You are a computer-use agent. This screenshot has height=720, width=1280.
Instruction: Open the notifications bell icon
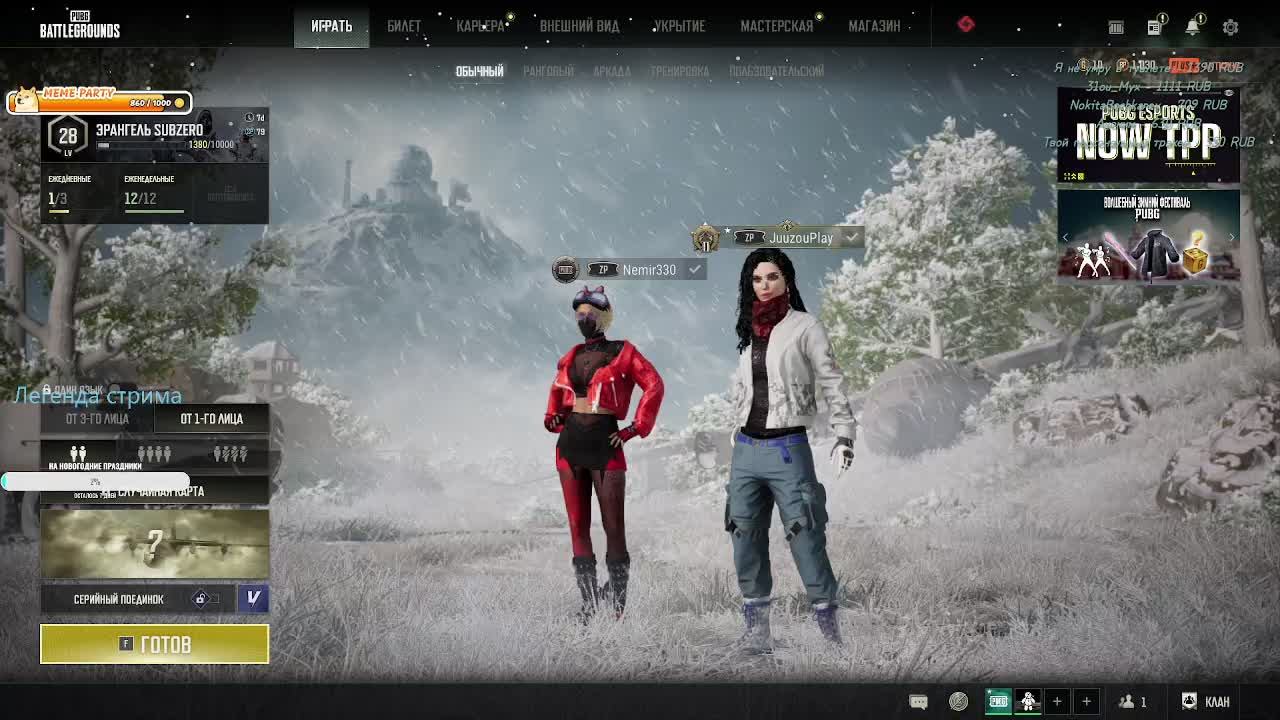click(1193, 27)
